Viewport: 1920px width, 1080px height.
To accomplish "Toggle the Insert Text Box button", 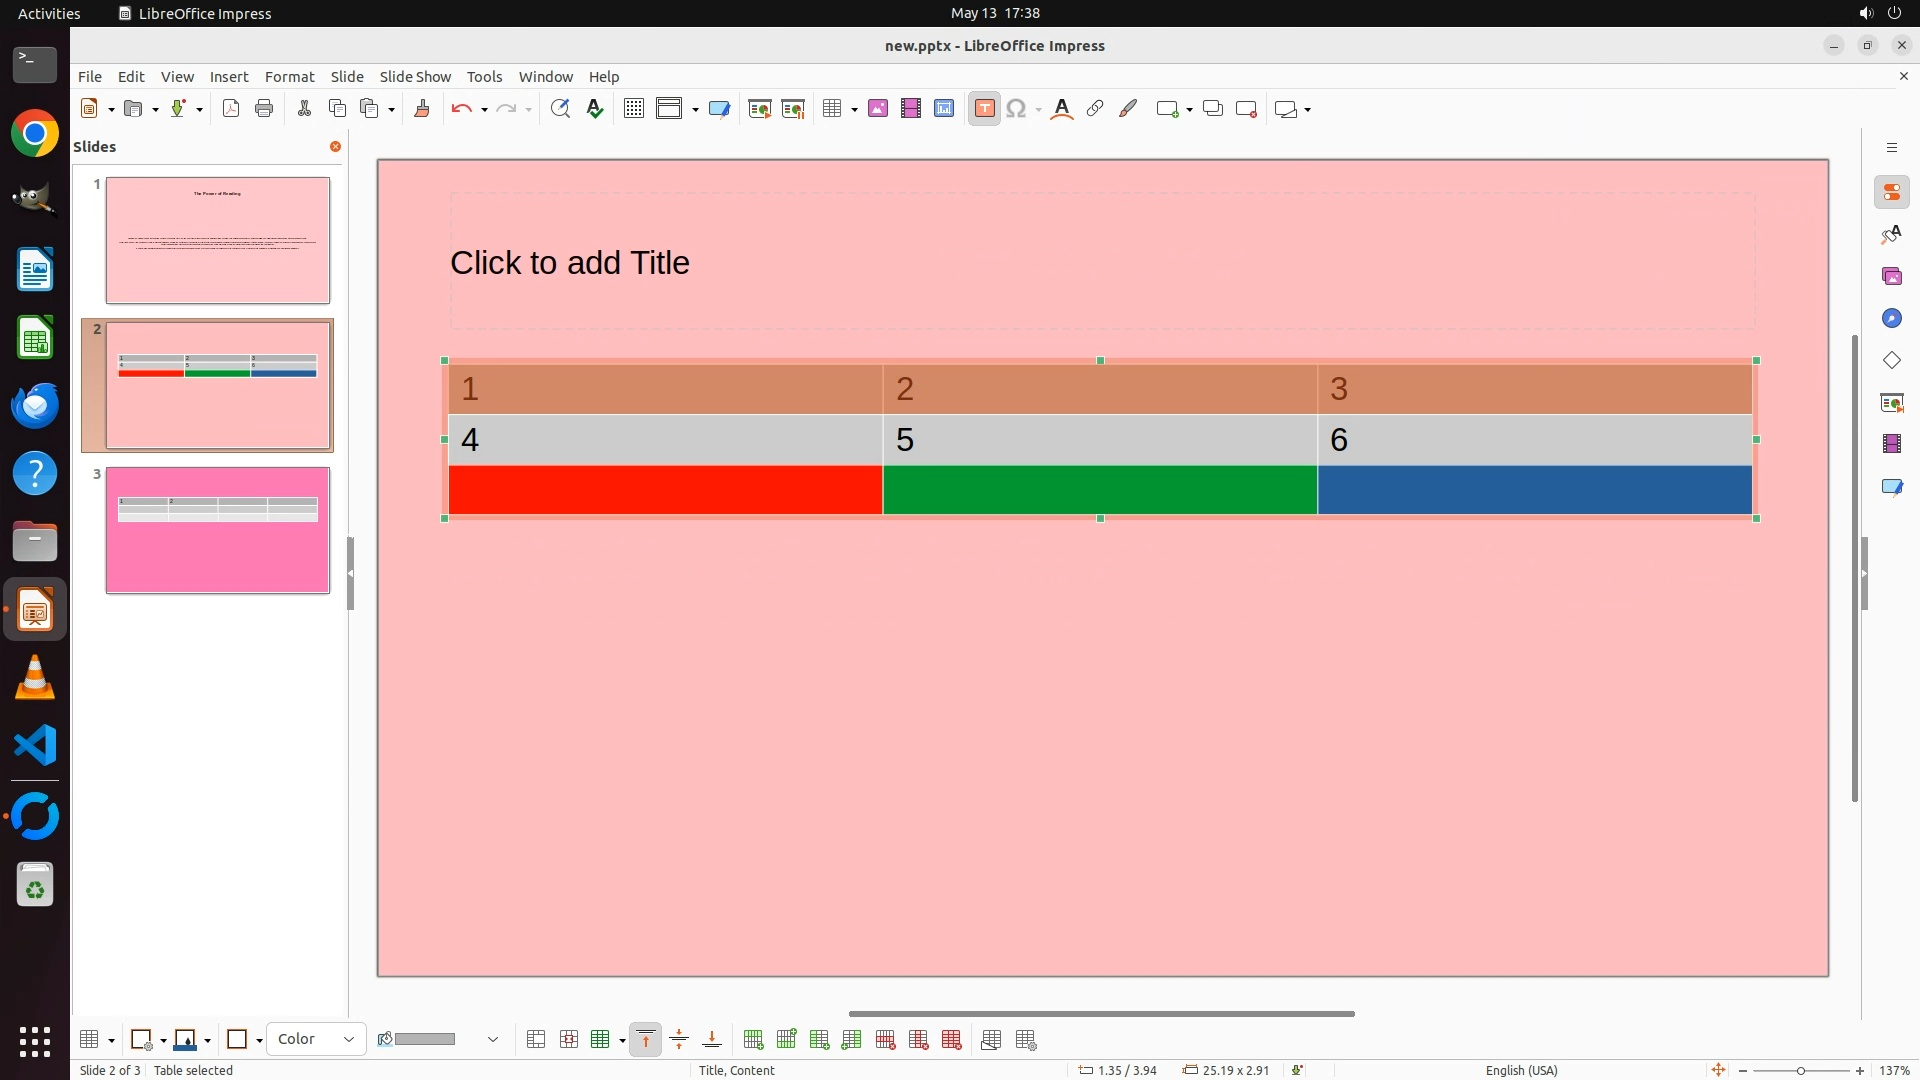I will click(x=984, y=109).
